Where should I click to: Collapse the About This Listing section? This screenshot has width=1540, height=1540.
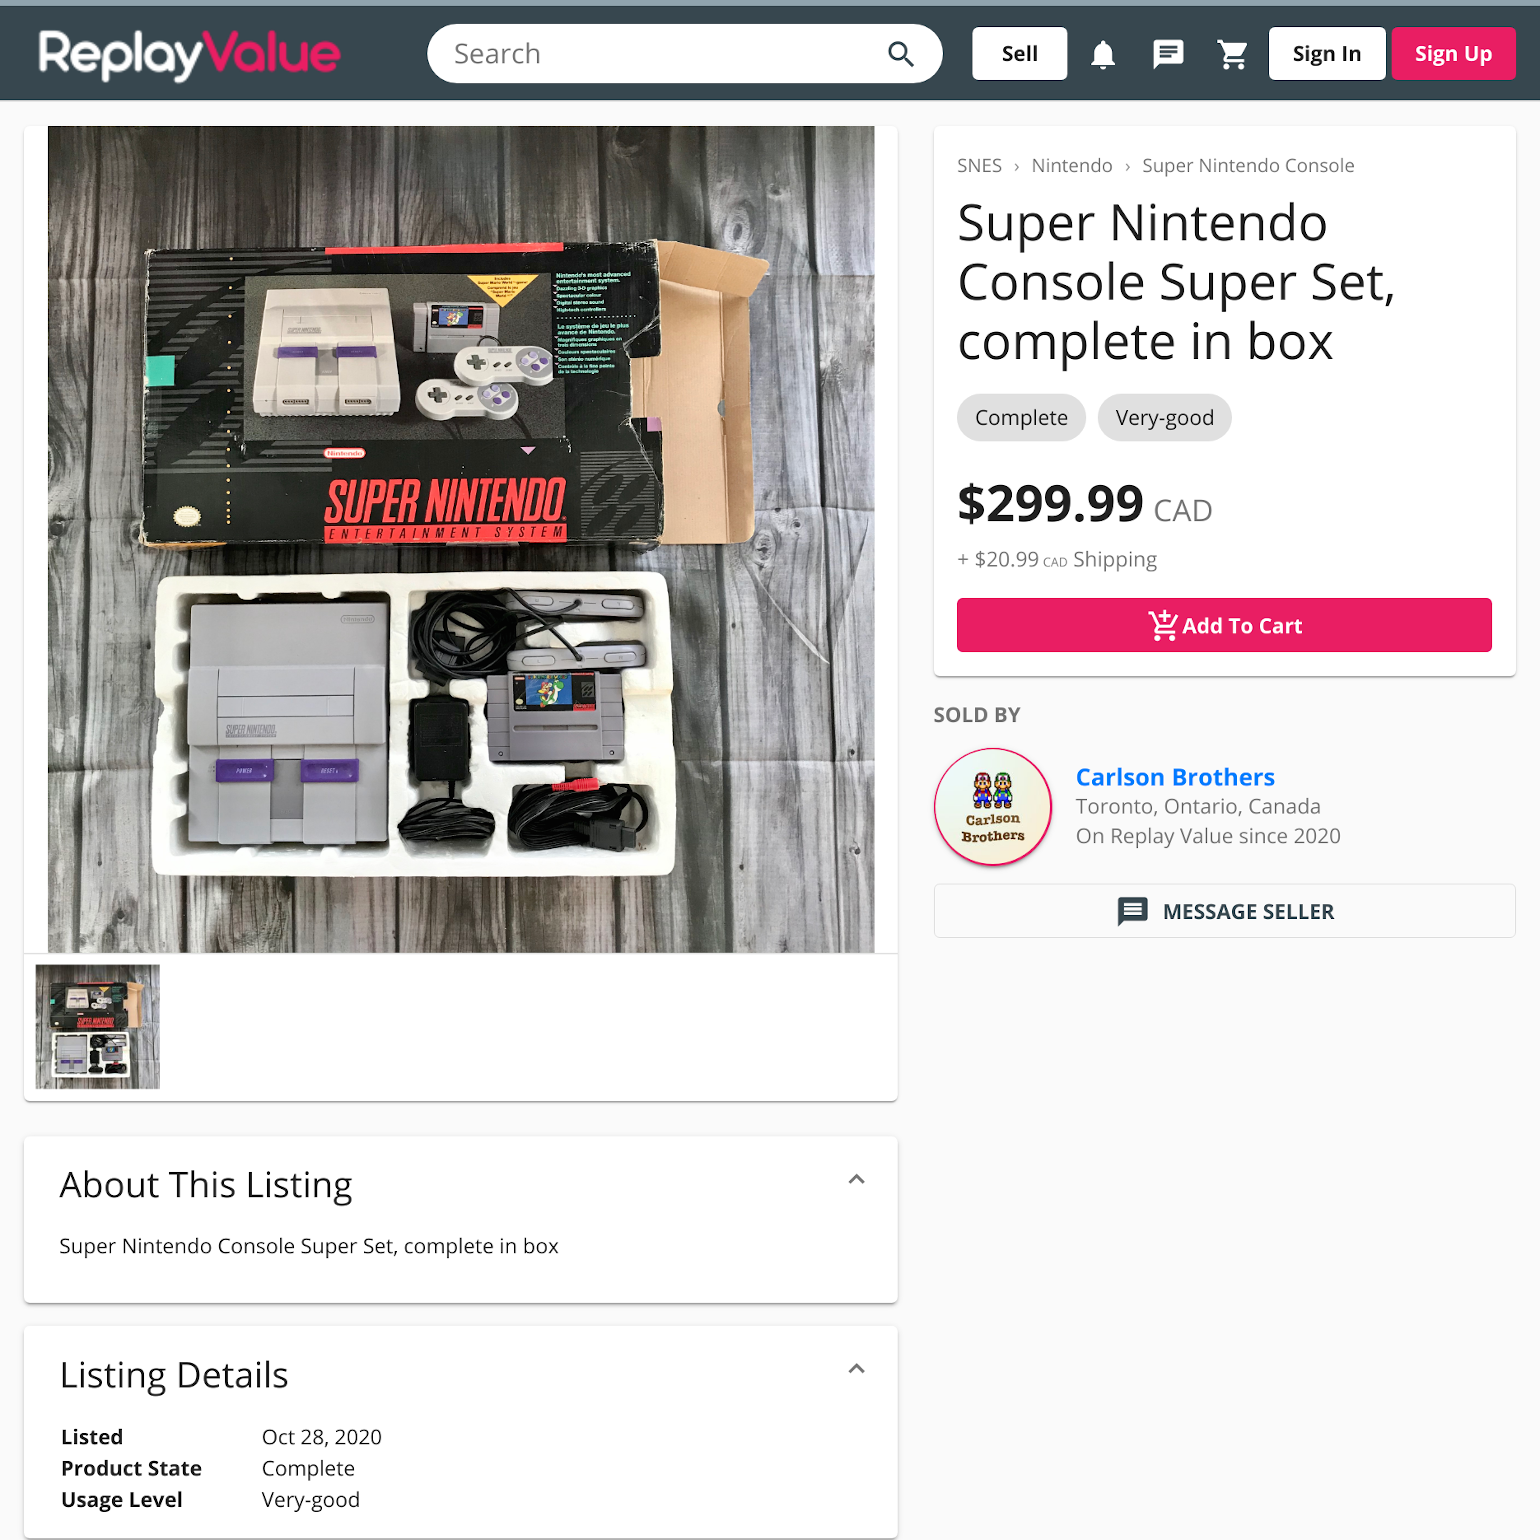[x=856, y=1180]
